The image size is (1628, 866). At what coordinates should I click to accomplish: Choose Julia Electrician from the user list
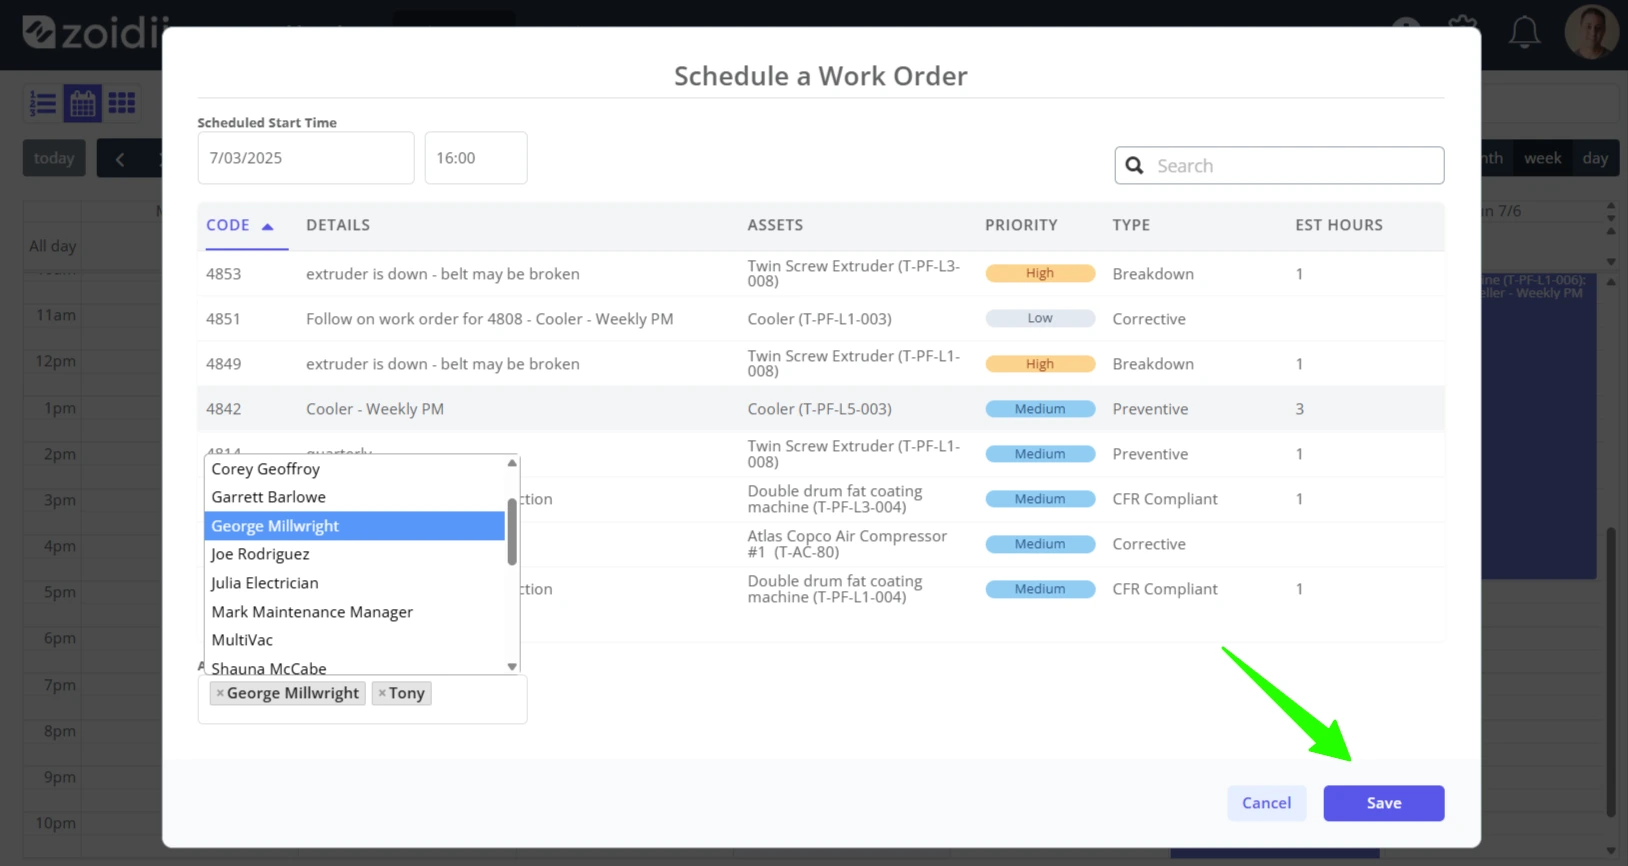pos(355,583)
